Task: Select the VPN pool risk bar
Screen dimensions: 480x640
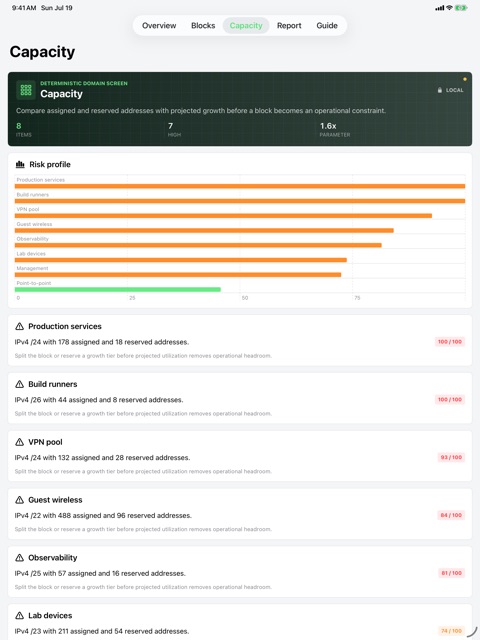Action: [223, 216]
